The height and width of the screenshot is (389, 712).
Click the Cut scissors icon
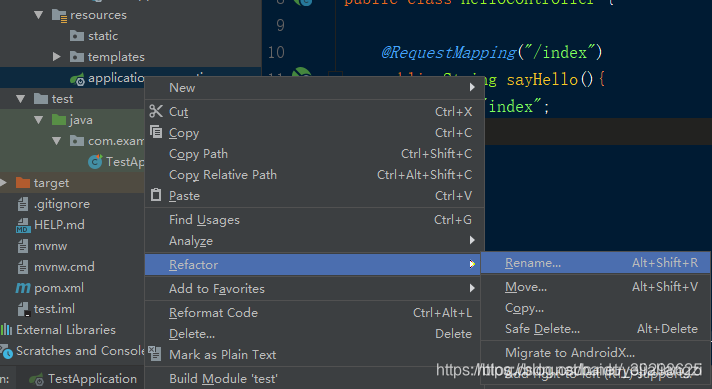pyautogui.click(x=156, y=111)
